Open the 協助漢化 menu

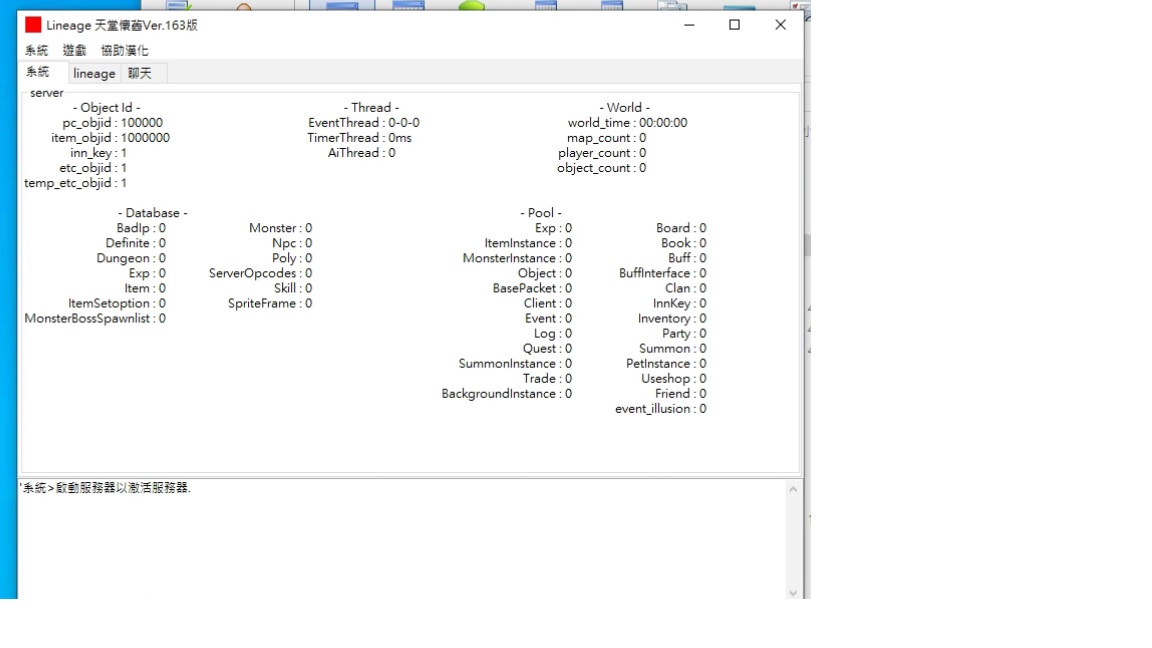(x=124, y=51)
